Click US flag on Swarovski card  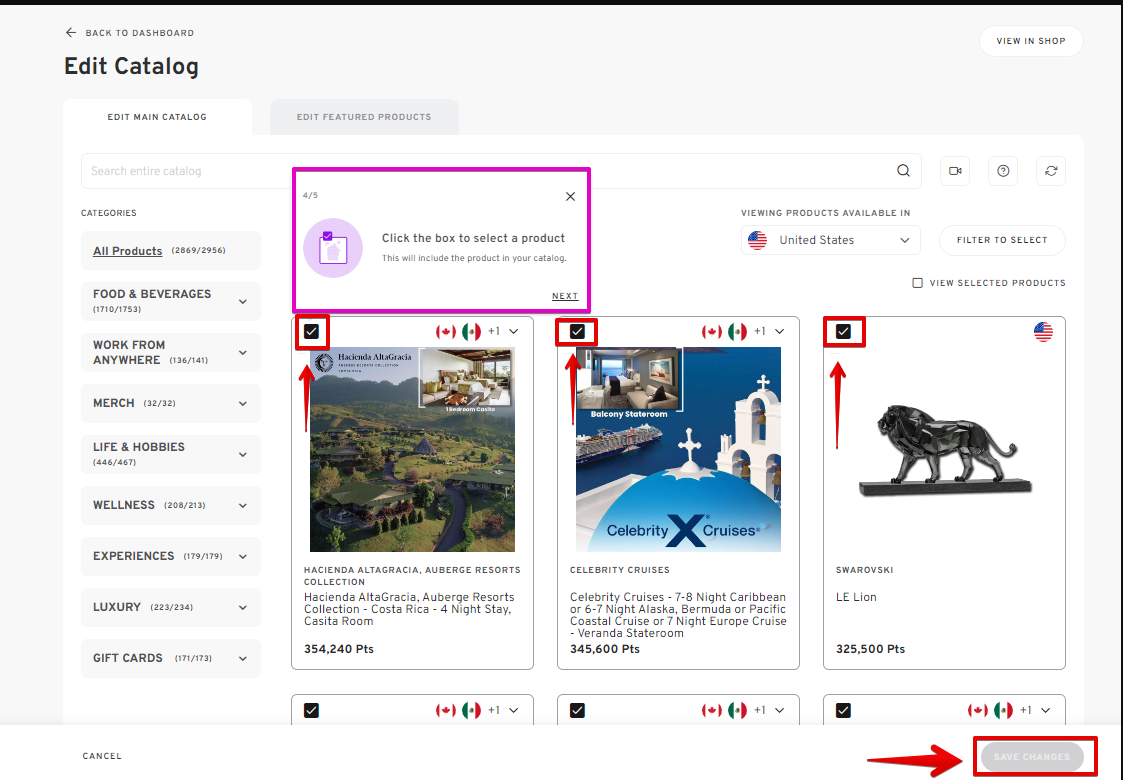pyautogui.click(x=1043, y=332)
